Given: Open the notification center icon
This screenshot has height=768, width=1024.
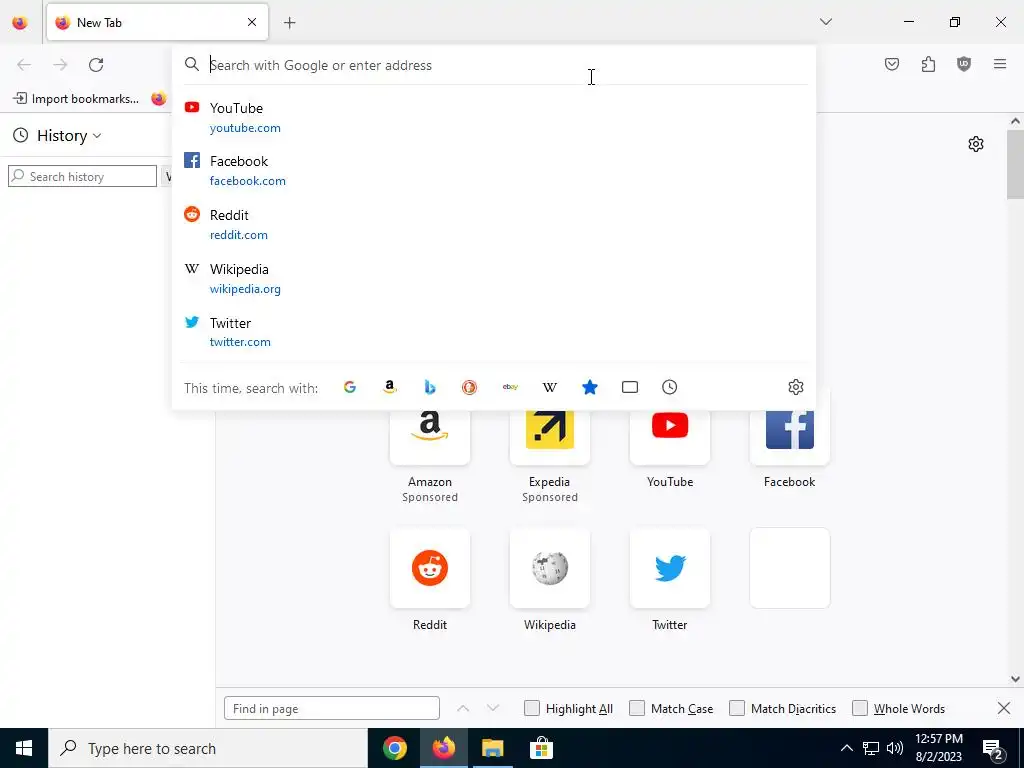Looking at the screenshot, I should (x=993, y=748).
